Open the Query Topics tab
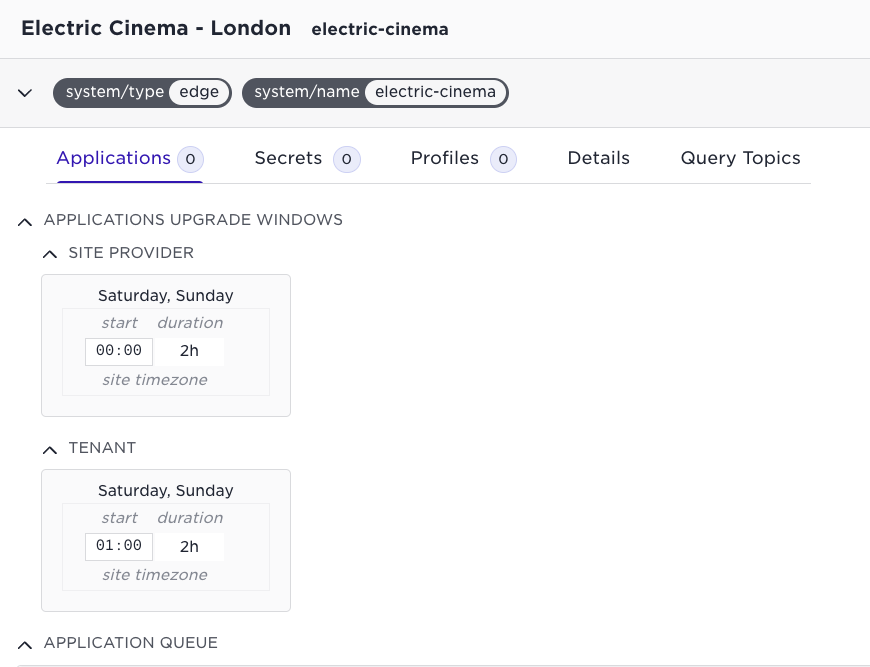Image resolution: width=870 pixels, height=667 pixels. pos(740,158)
